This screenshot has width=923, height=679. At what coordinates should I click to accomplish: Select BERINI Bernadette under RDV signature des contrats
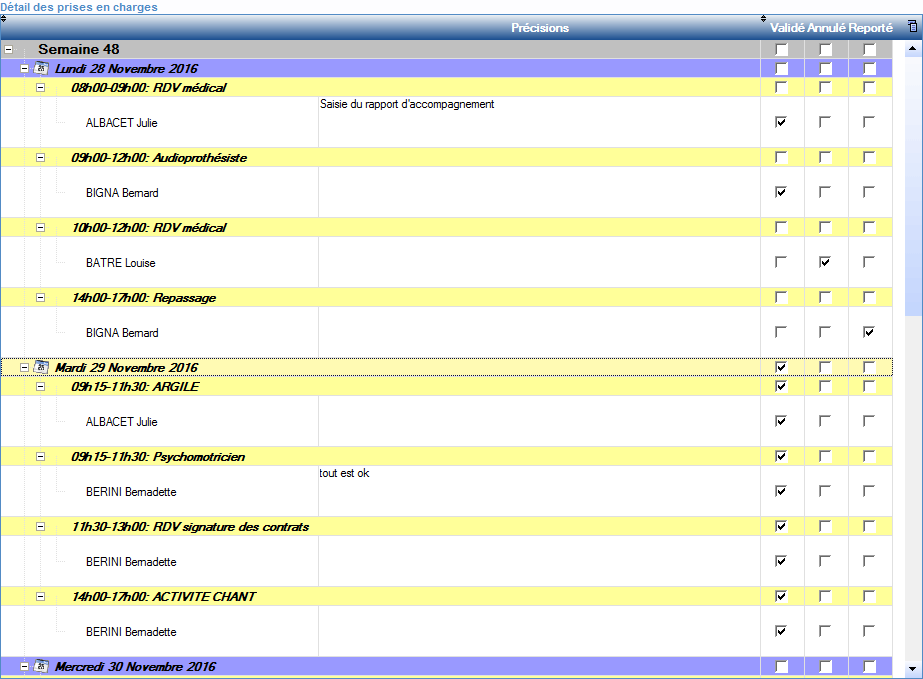point(131,562)
